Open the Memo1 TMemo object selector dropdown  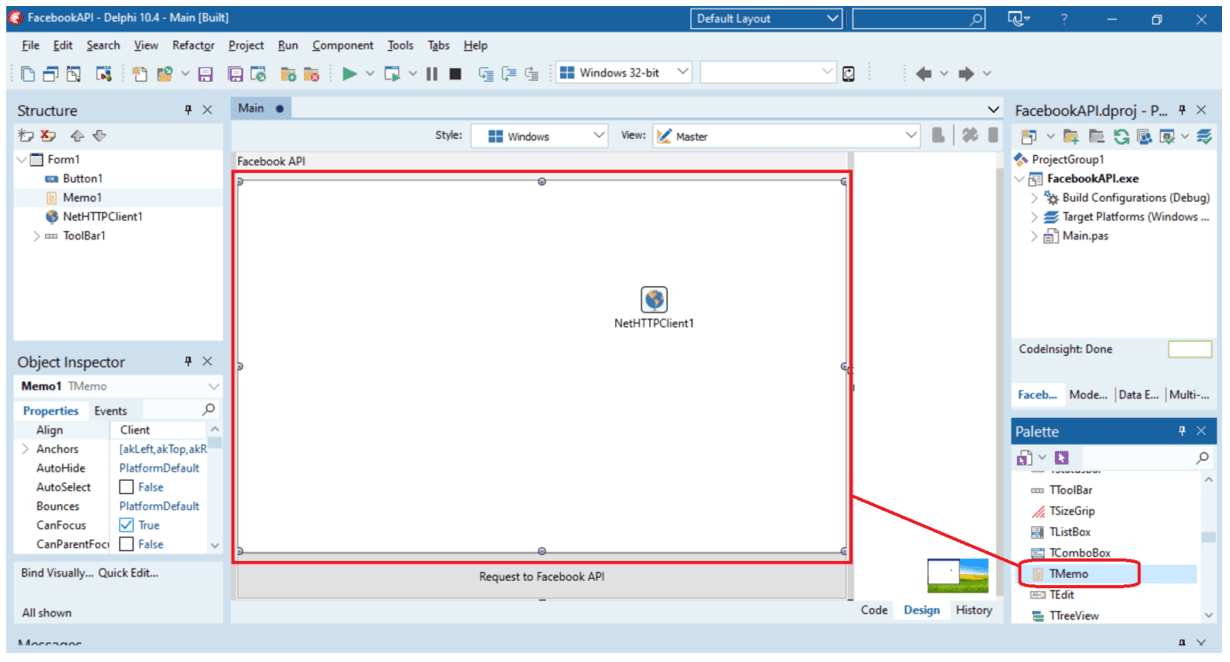(213, 386)
